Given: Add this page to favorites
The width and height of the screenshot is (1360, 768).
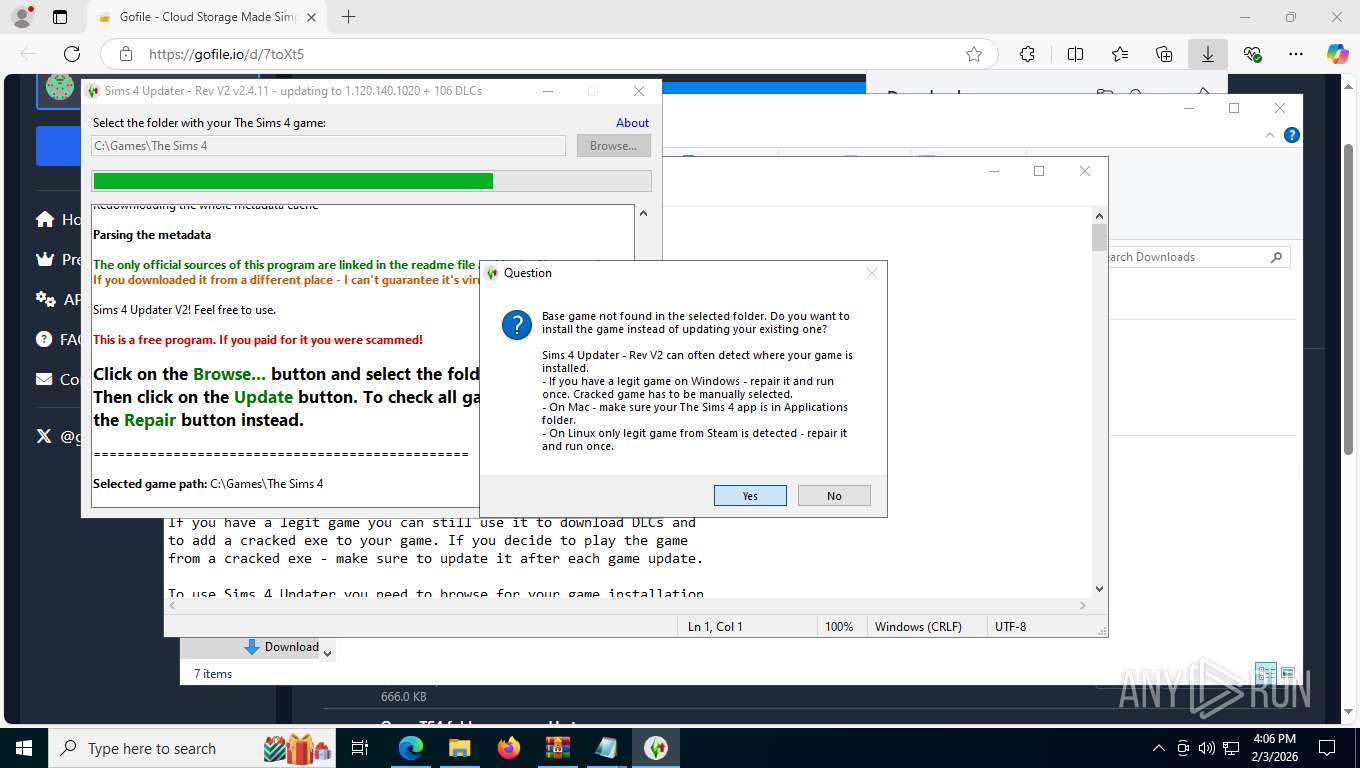Looking at the screenshot, I should (973, 54).
